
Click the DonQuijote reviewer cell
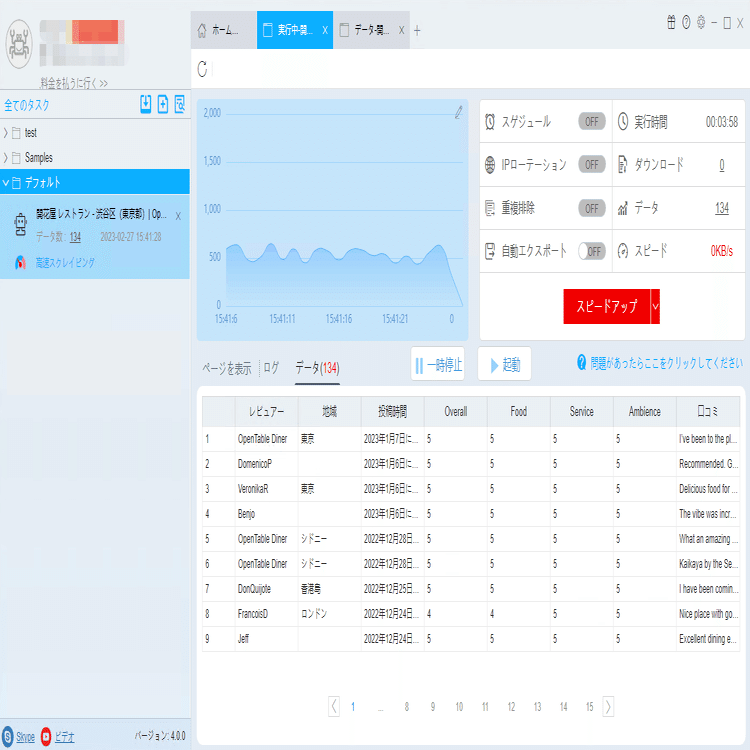[x=266, y=589]
